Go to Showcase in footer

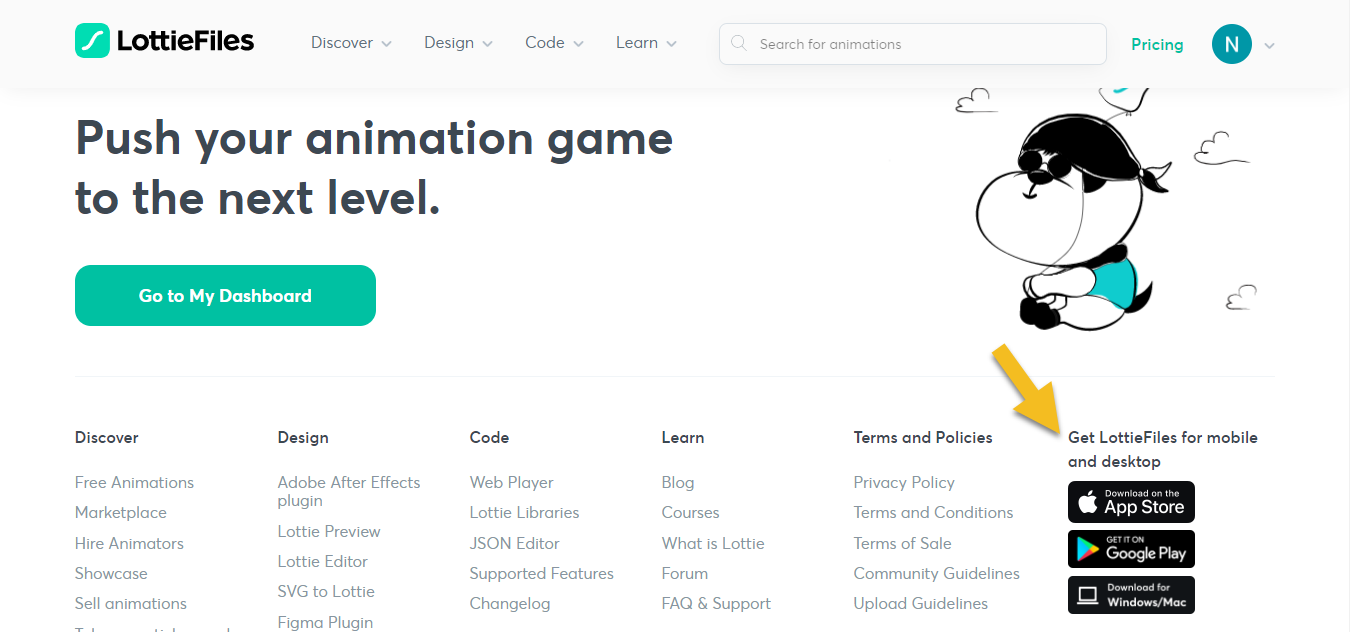111,573
